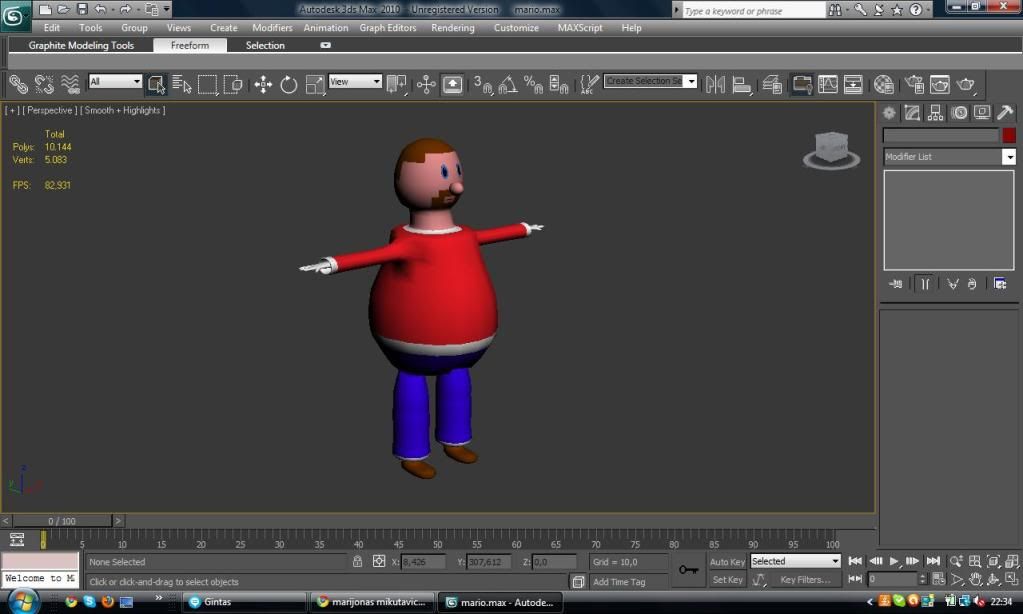This screenshot has height=614, width=1023.
Task: Open the 3ds Max application menu button
Action: click(x=14, y=14)
